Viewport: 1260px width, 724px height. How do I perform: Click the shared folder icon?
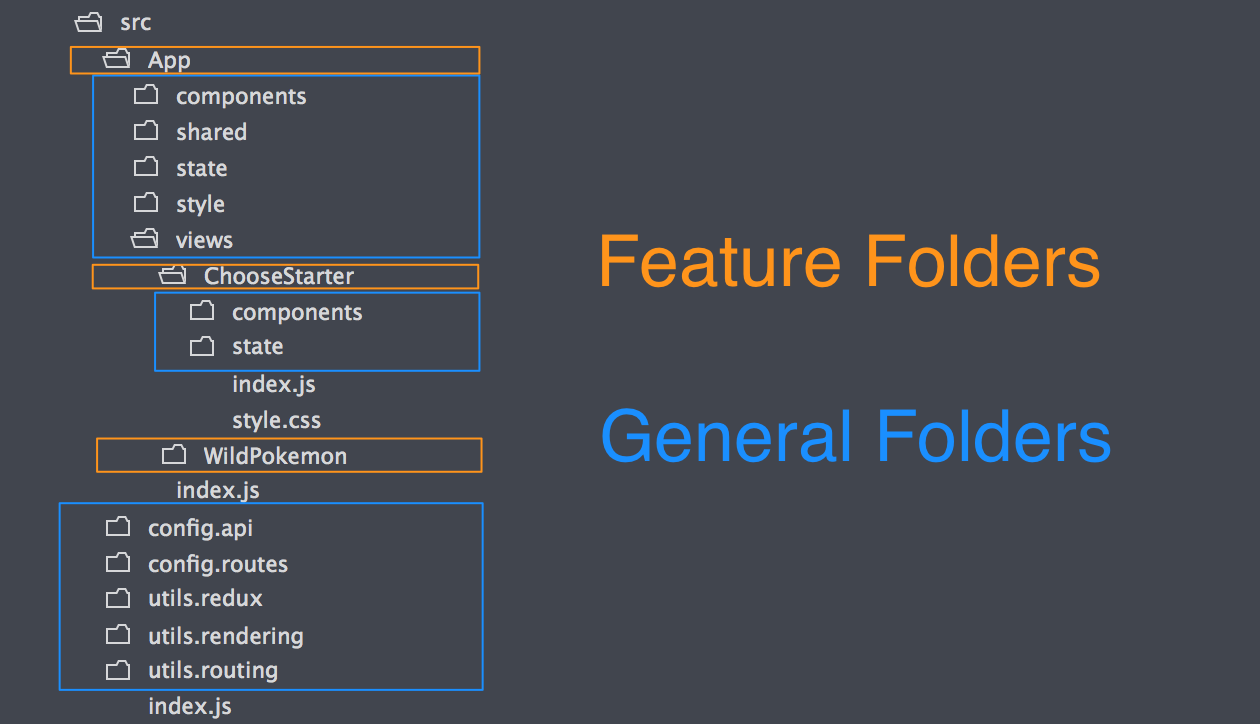tap(146, 131)
